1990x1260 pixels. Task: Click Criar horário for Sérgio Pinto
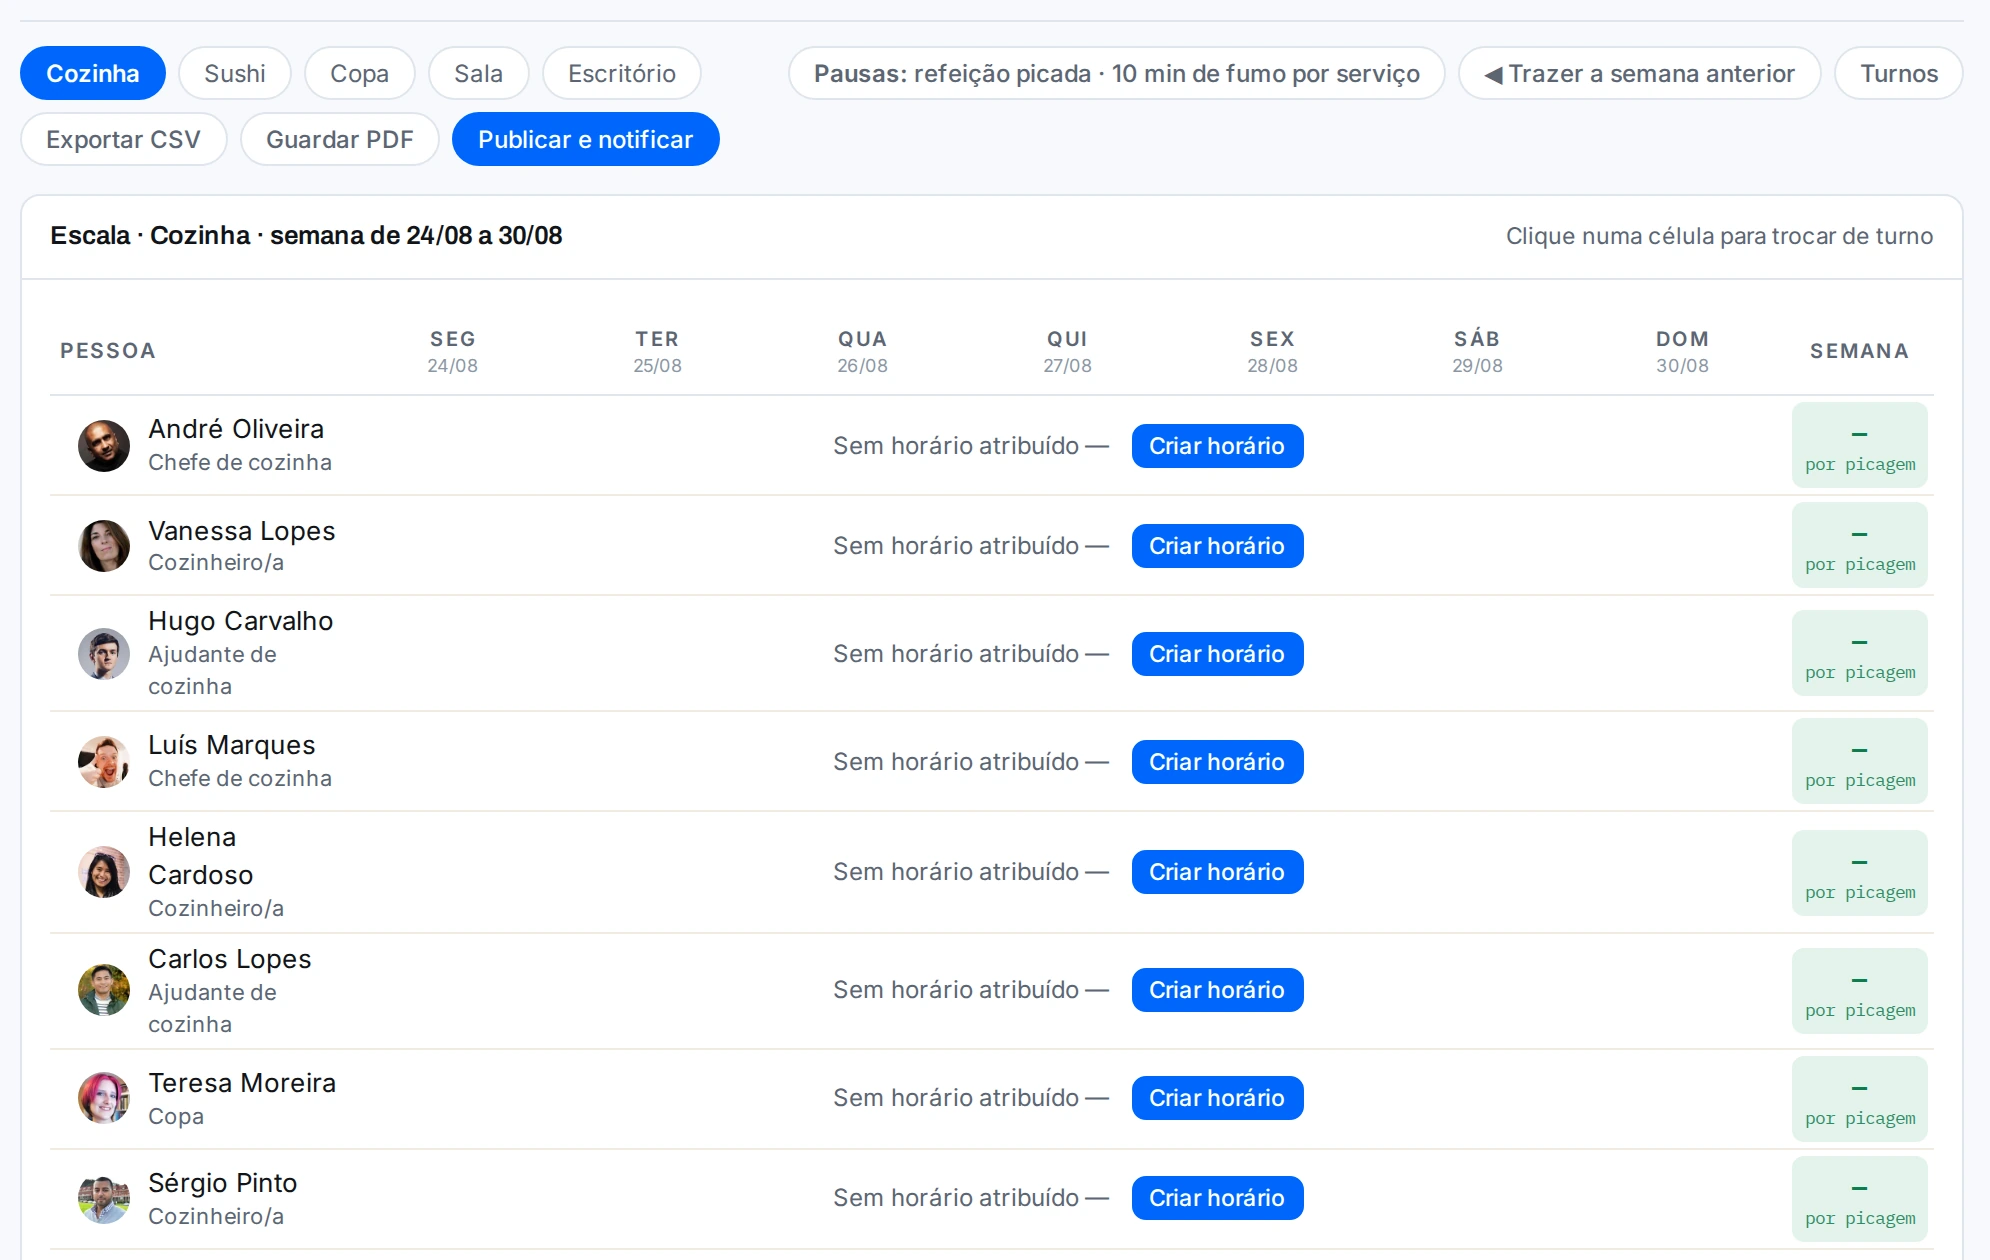1217,1198
